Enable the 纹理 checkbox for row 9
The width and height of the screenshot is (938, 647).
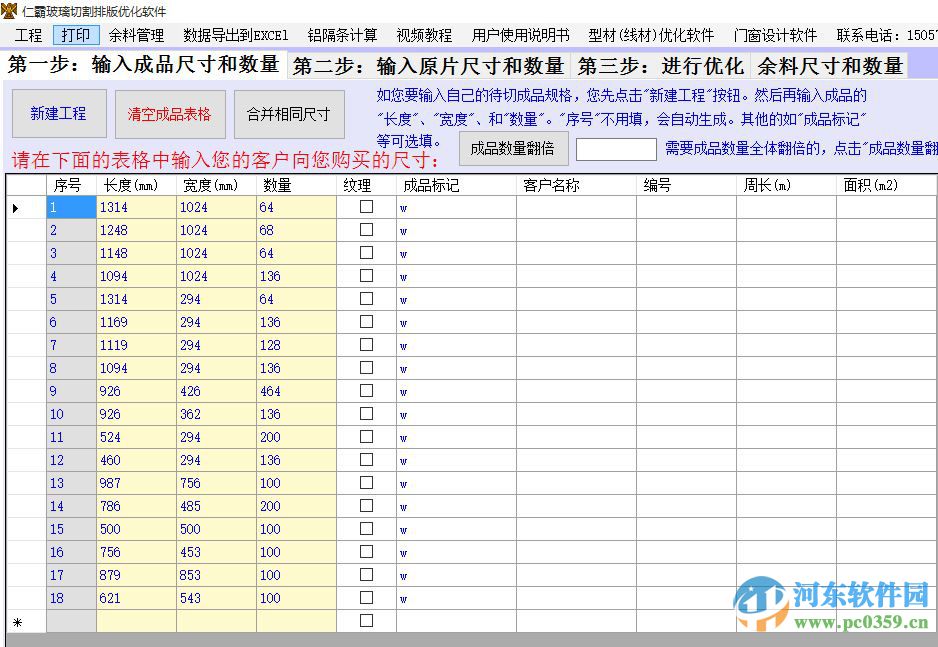tap(367, 391)
